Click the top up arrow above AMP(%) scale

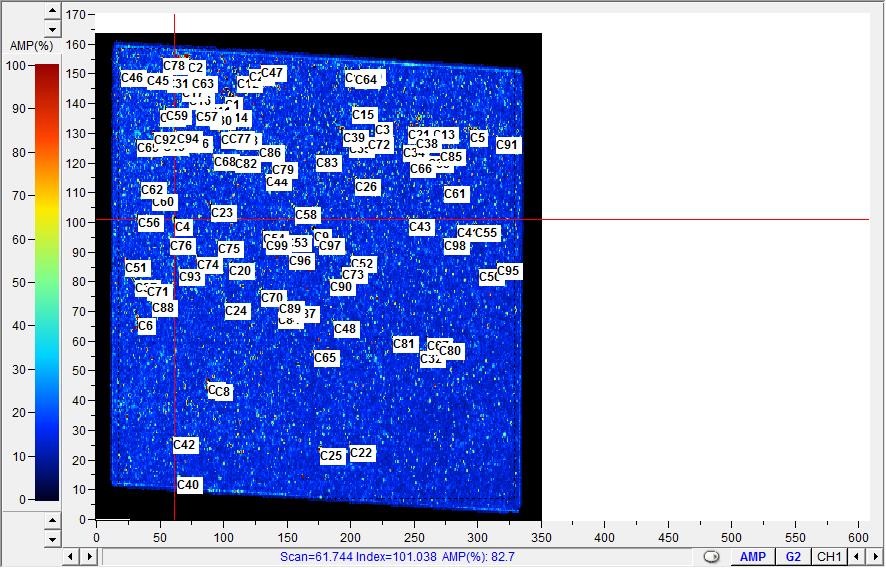click(53, 13)
